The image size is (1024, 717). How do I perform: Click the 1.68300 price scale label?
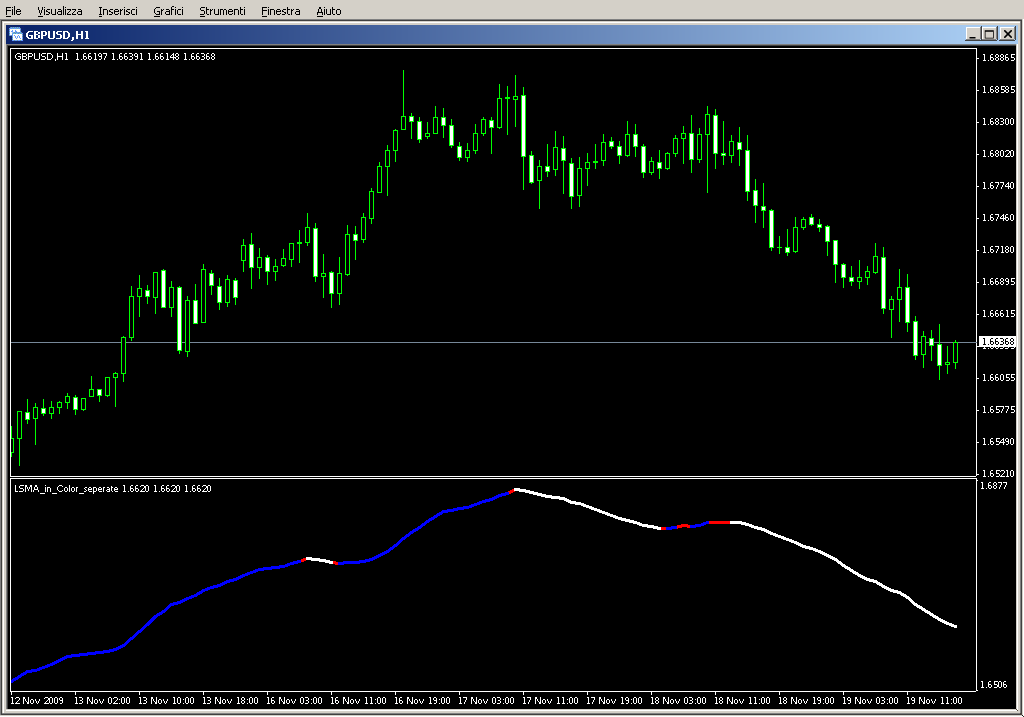[x=999, y=121]
